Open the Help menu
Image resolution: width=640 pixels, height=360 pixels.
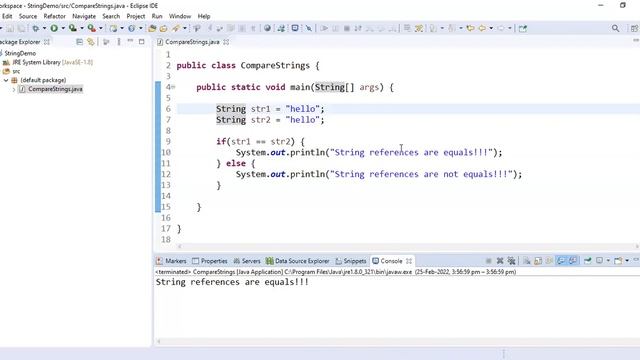204,16
